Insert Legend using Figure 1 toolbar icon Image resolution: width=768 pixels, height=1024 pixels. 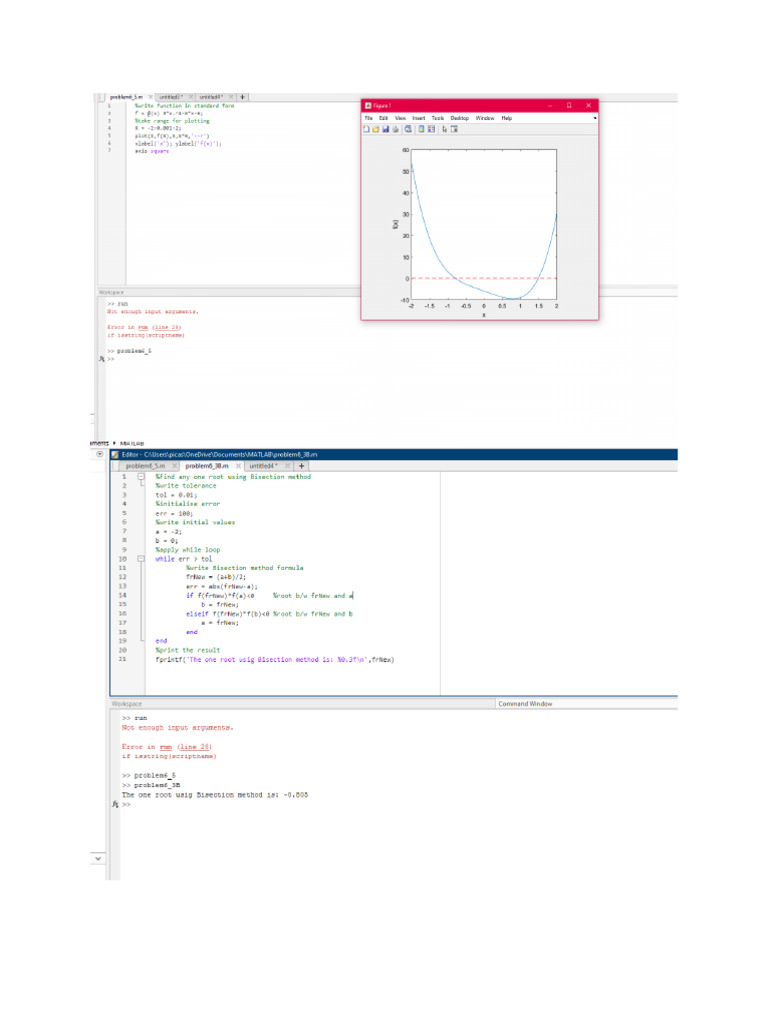point(431,129)
